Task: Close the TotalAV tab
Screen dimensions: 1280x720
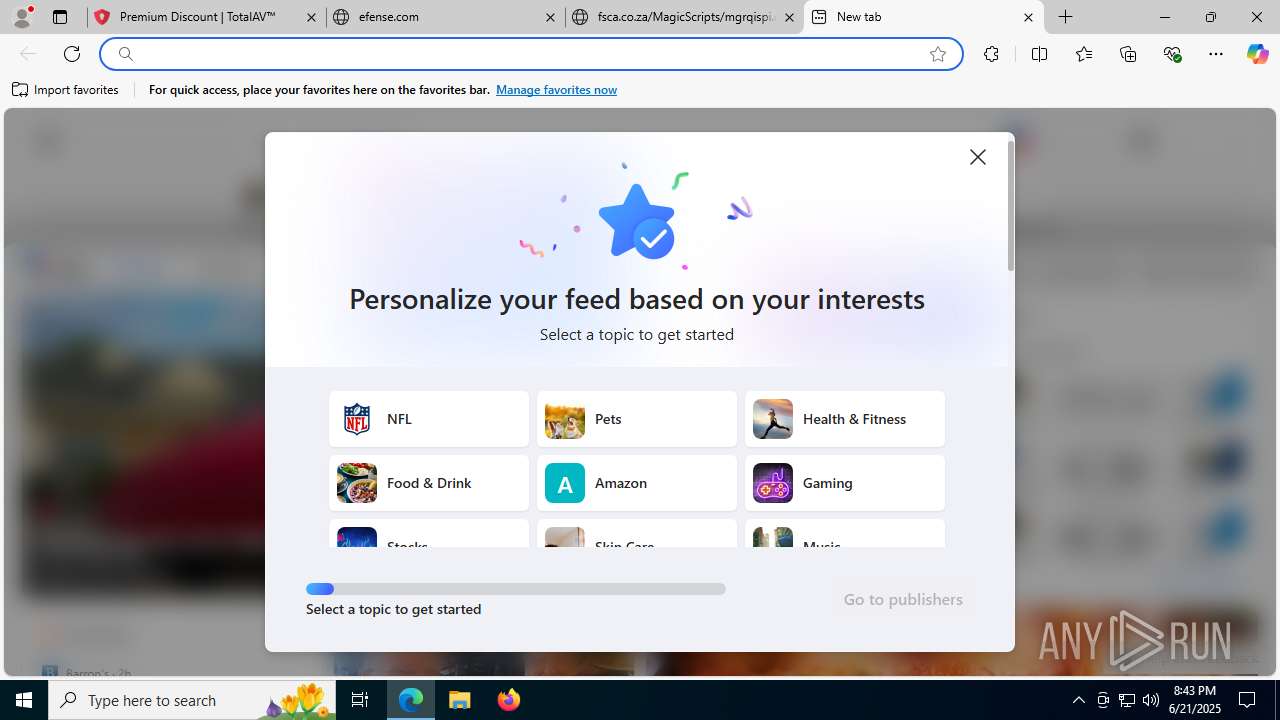Action: [312, 17]
